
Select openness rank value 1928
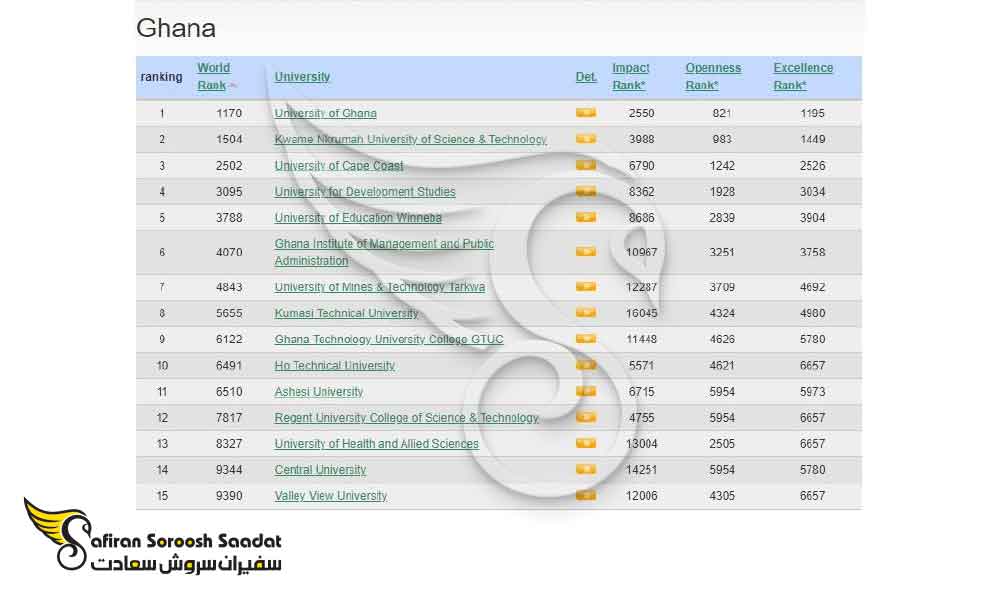[722, 191]
